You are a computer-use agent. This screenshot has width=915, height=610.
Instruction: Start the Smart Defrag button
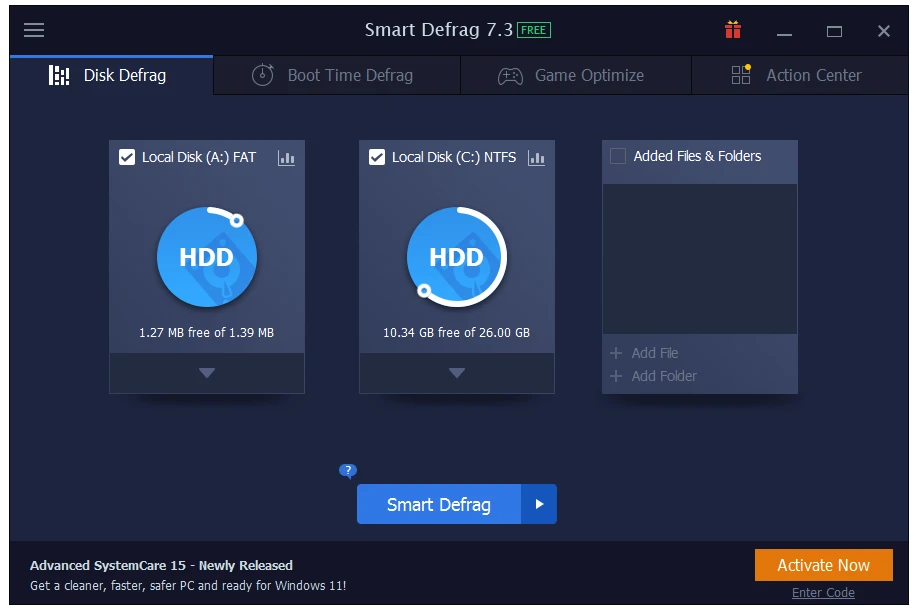439,504
